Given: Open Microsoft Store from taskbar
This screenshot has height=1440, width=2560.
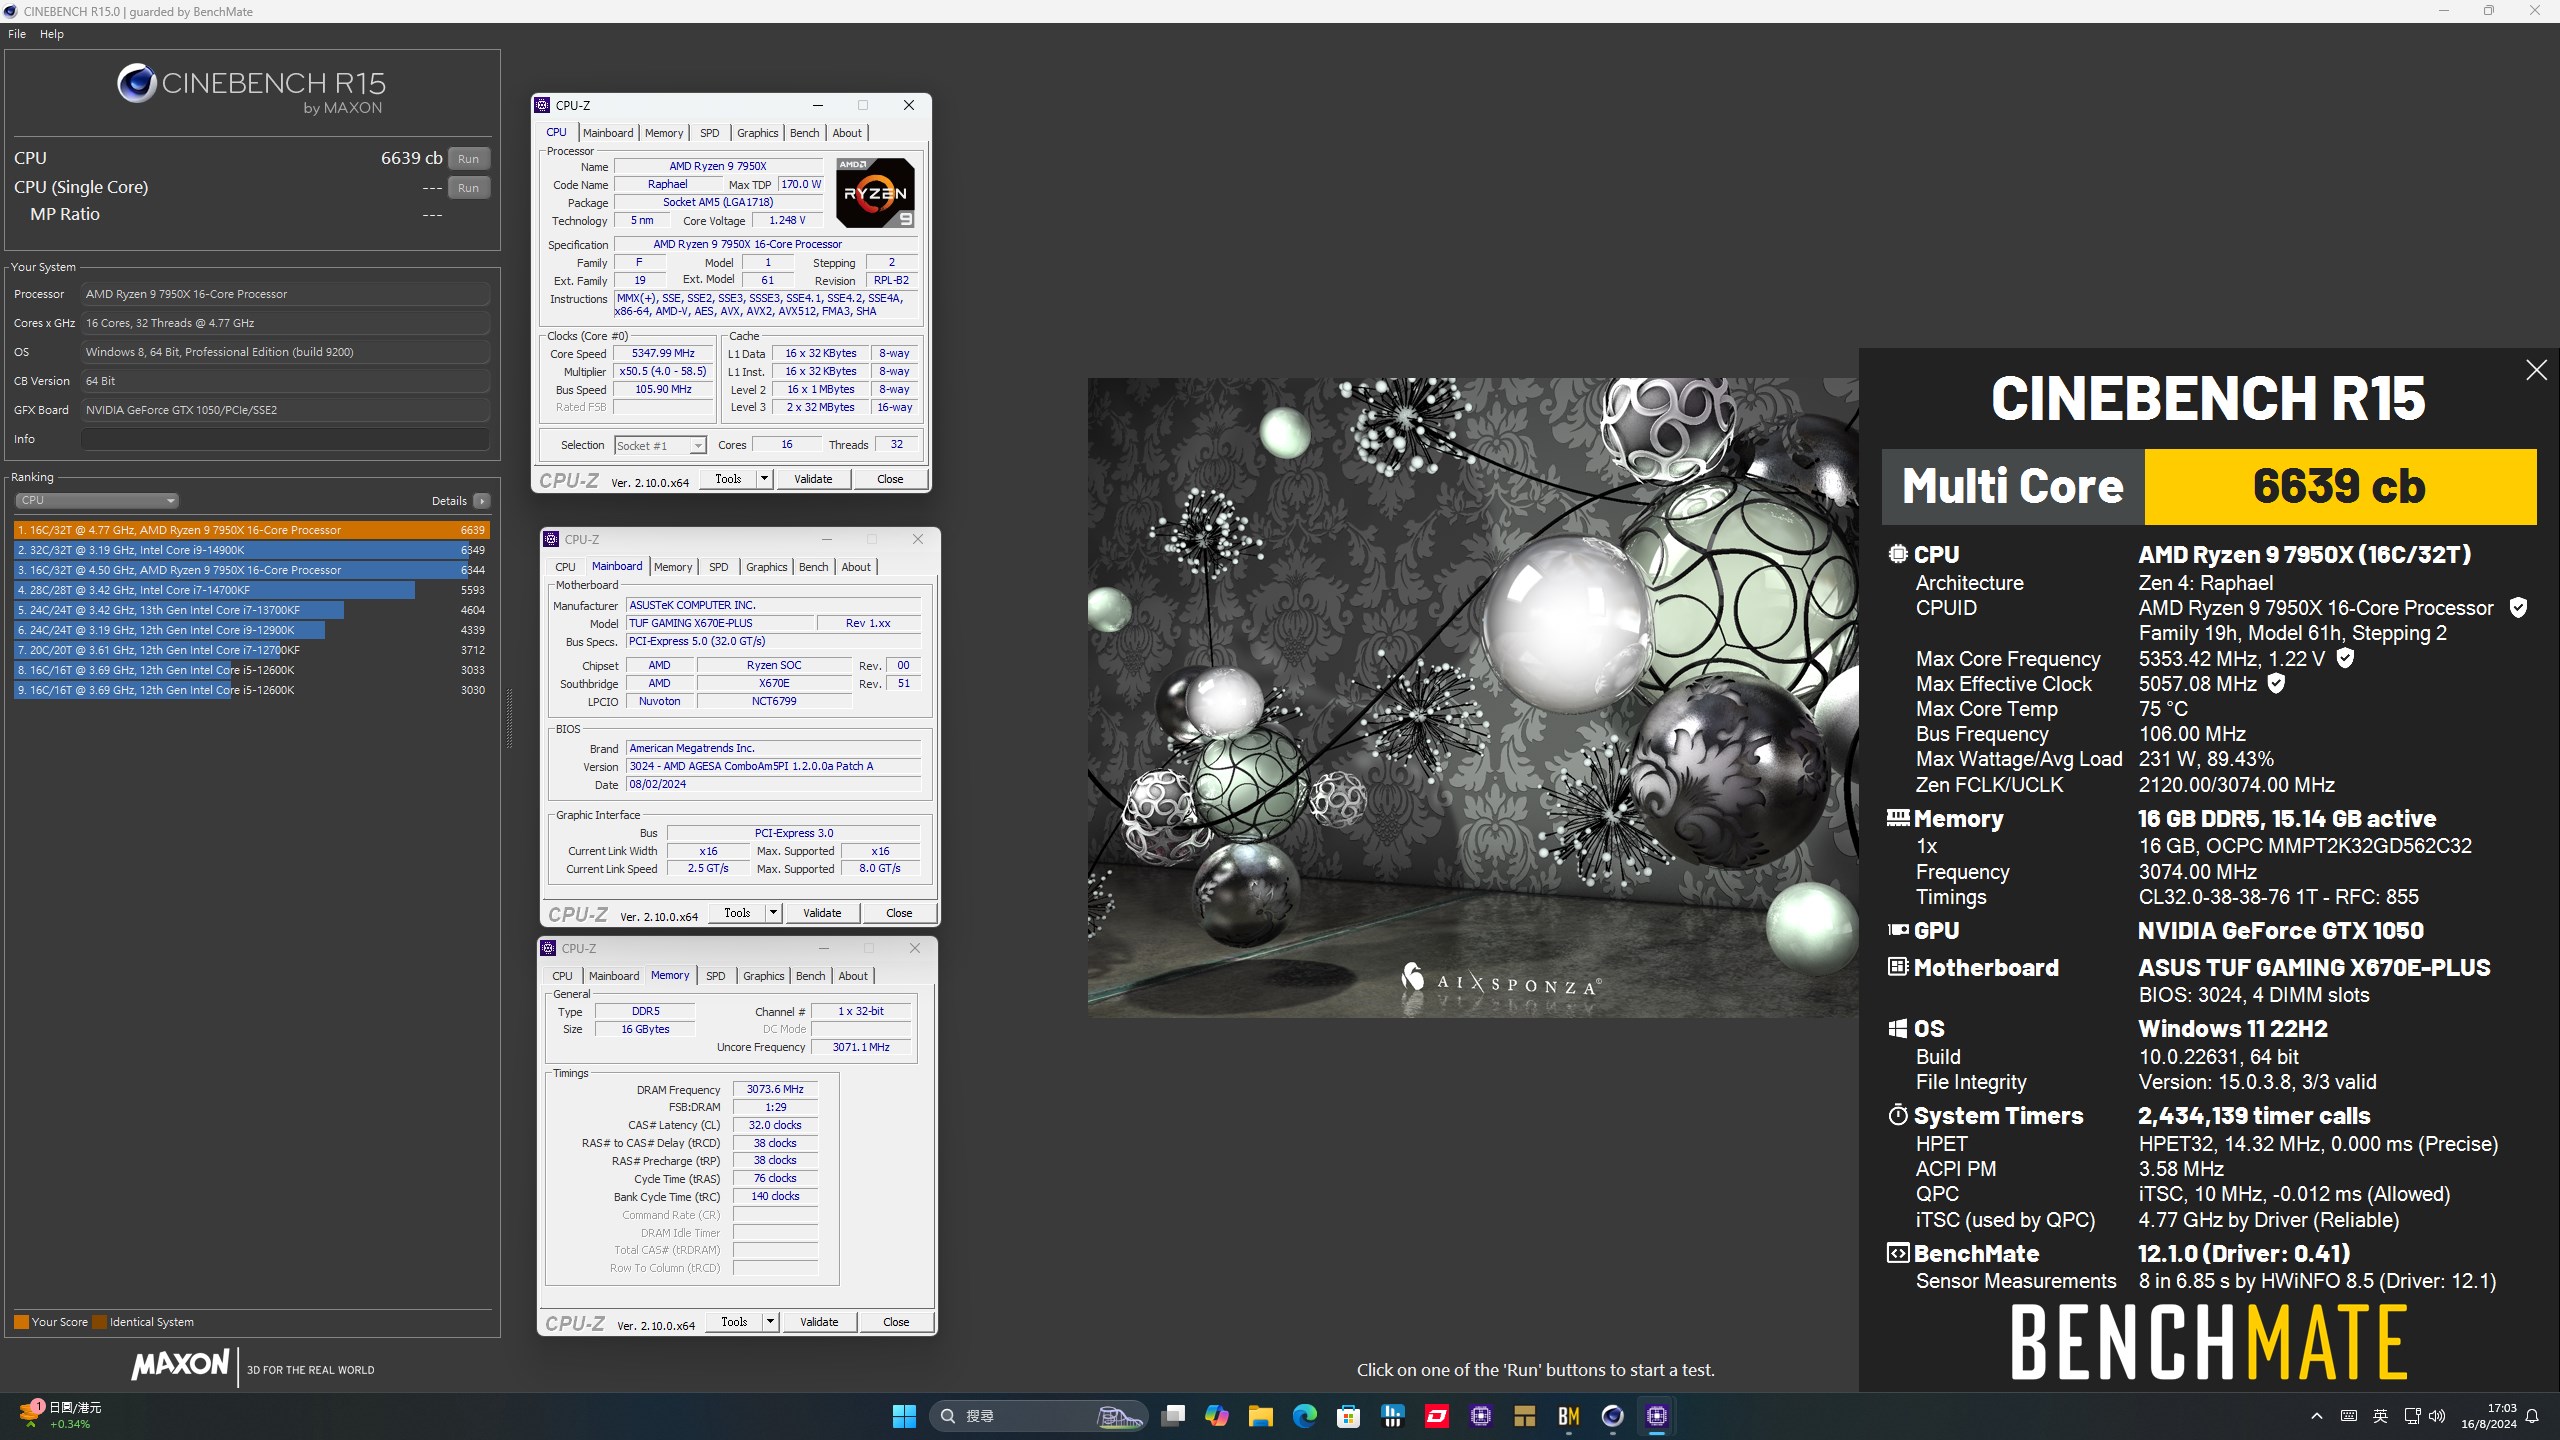Looking at the screenshot, I should pos(1348,1416).
